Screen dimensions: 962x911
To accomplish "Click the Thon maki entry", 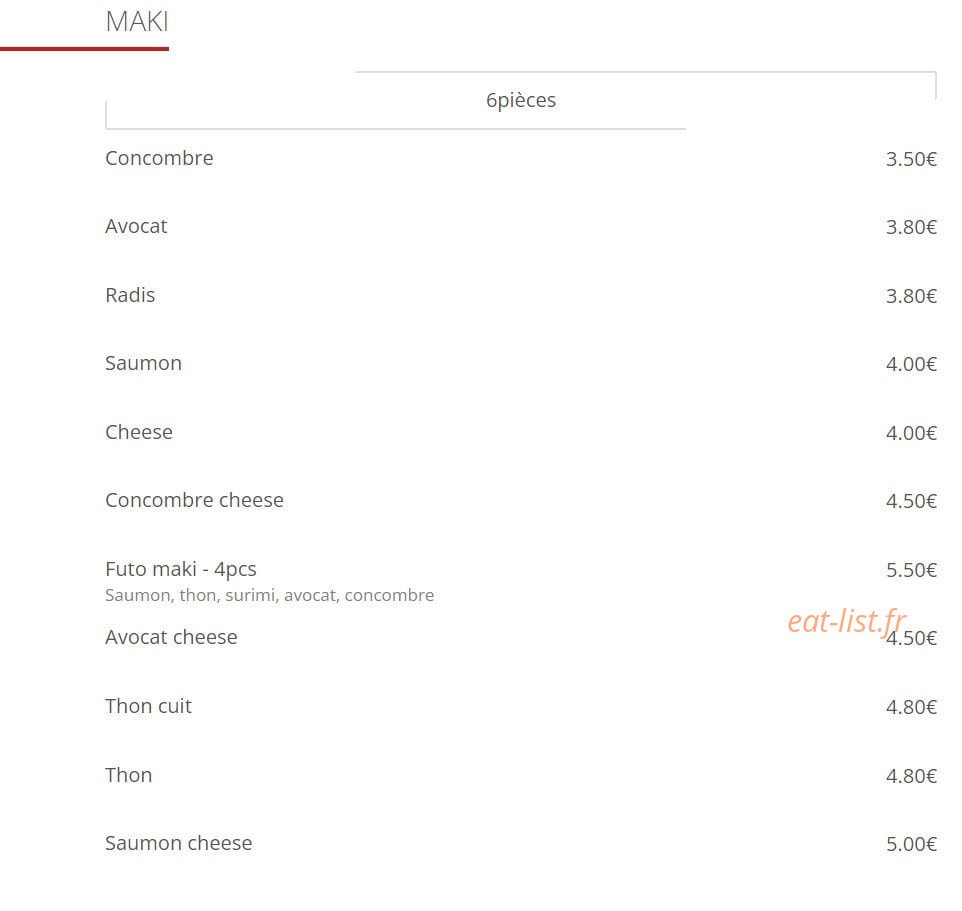I will coord(128,775).
